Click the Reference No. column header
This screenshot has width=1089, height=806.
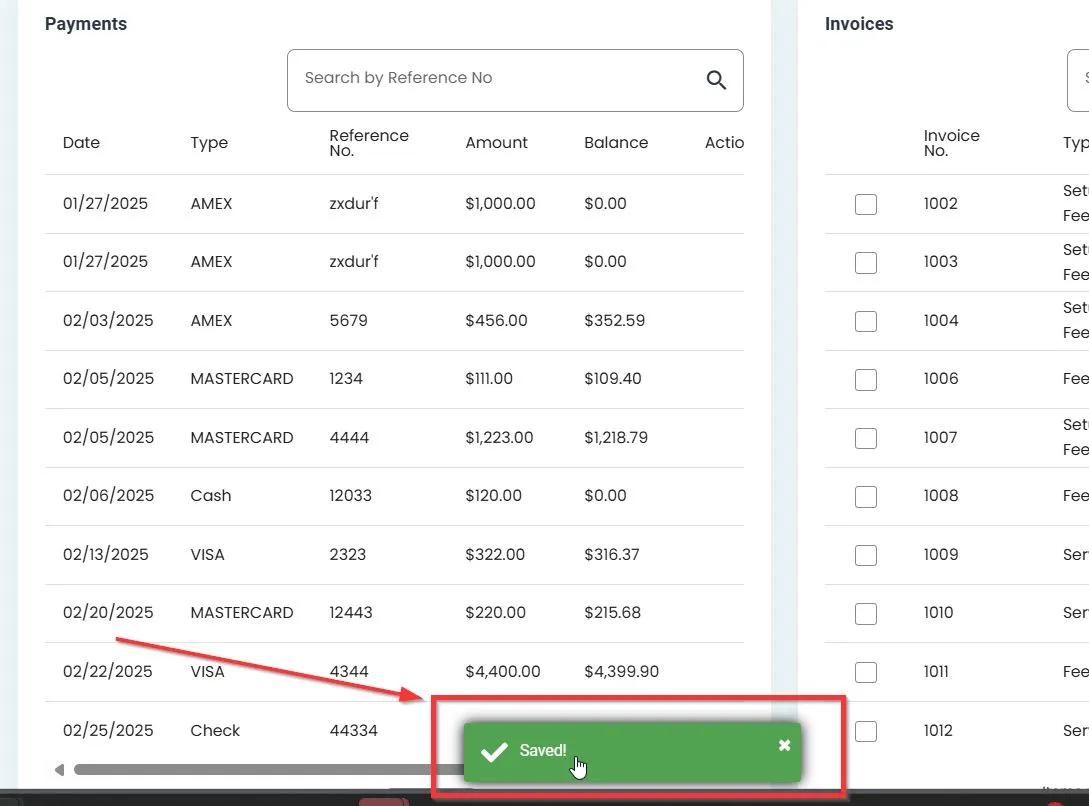(x=368, y=143)
